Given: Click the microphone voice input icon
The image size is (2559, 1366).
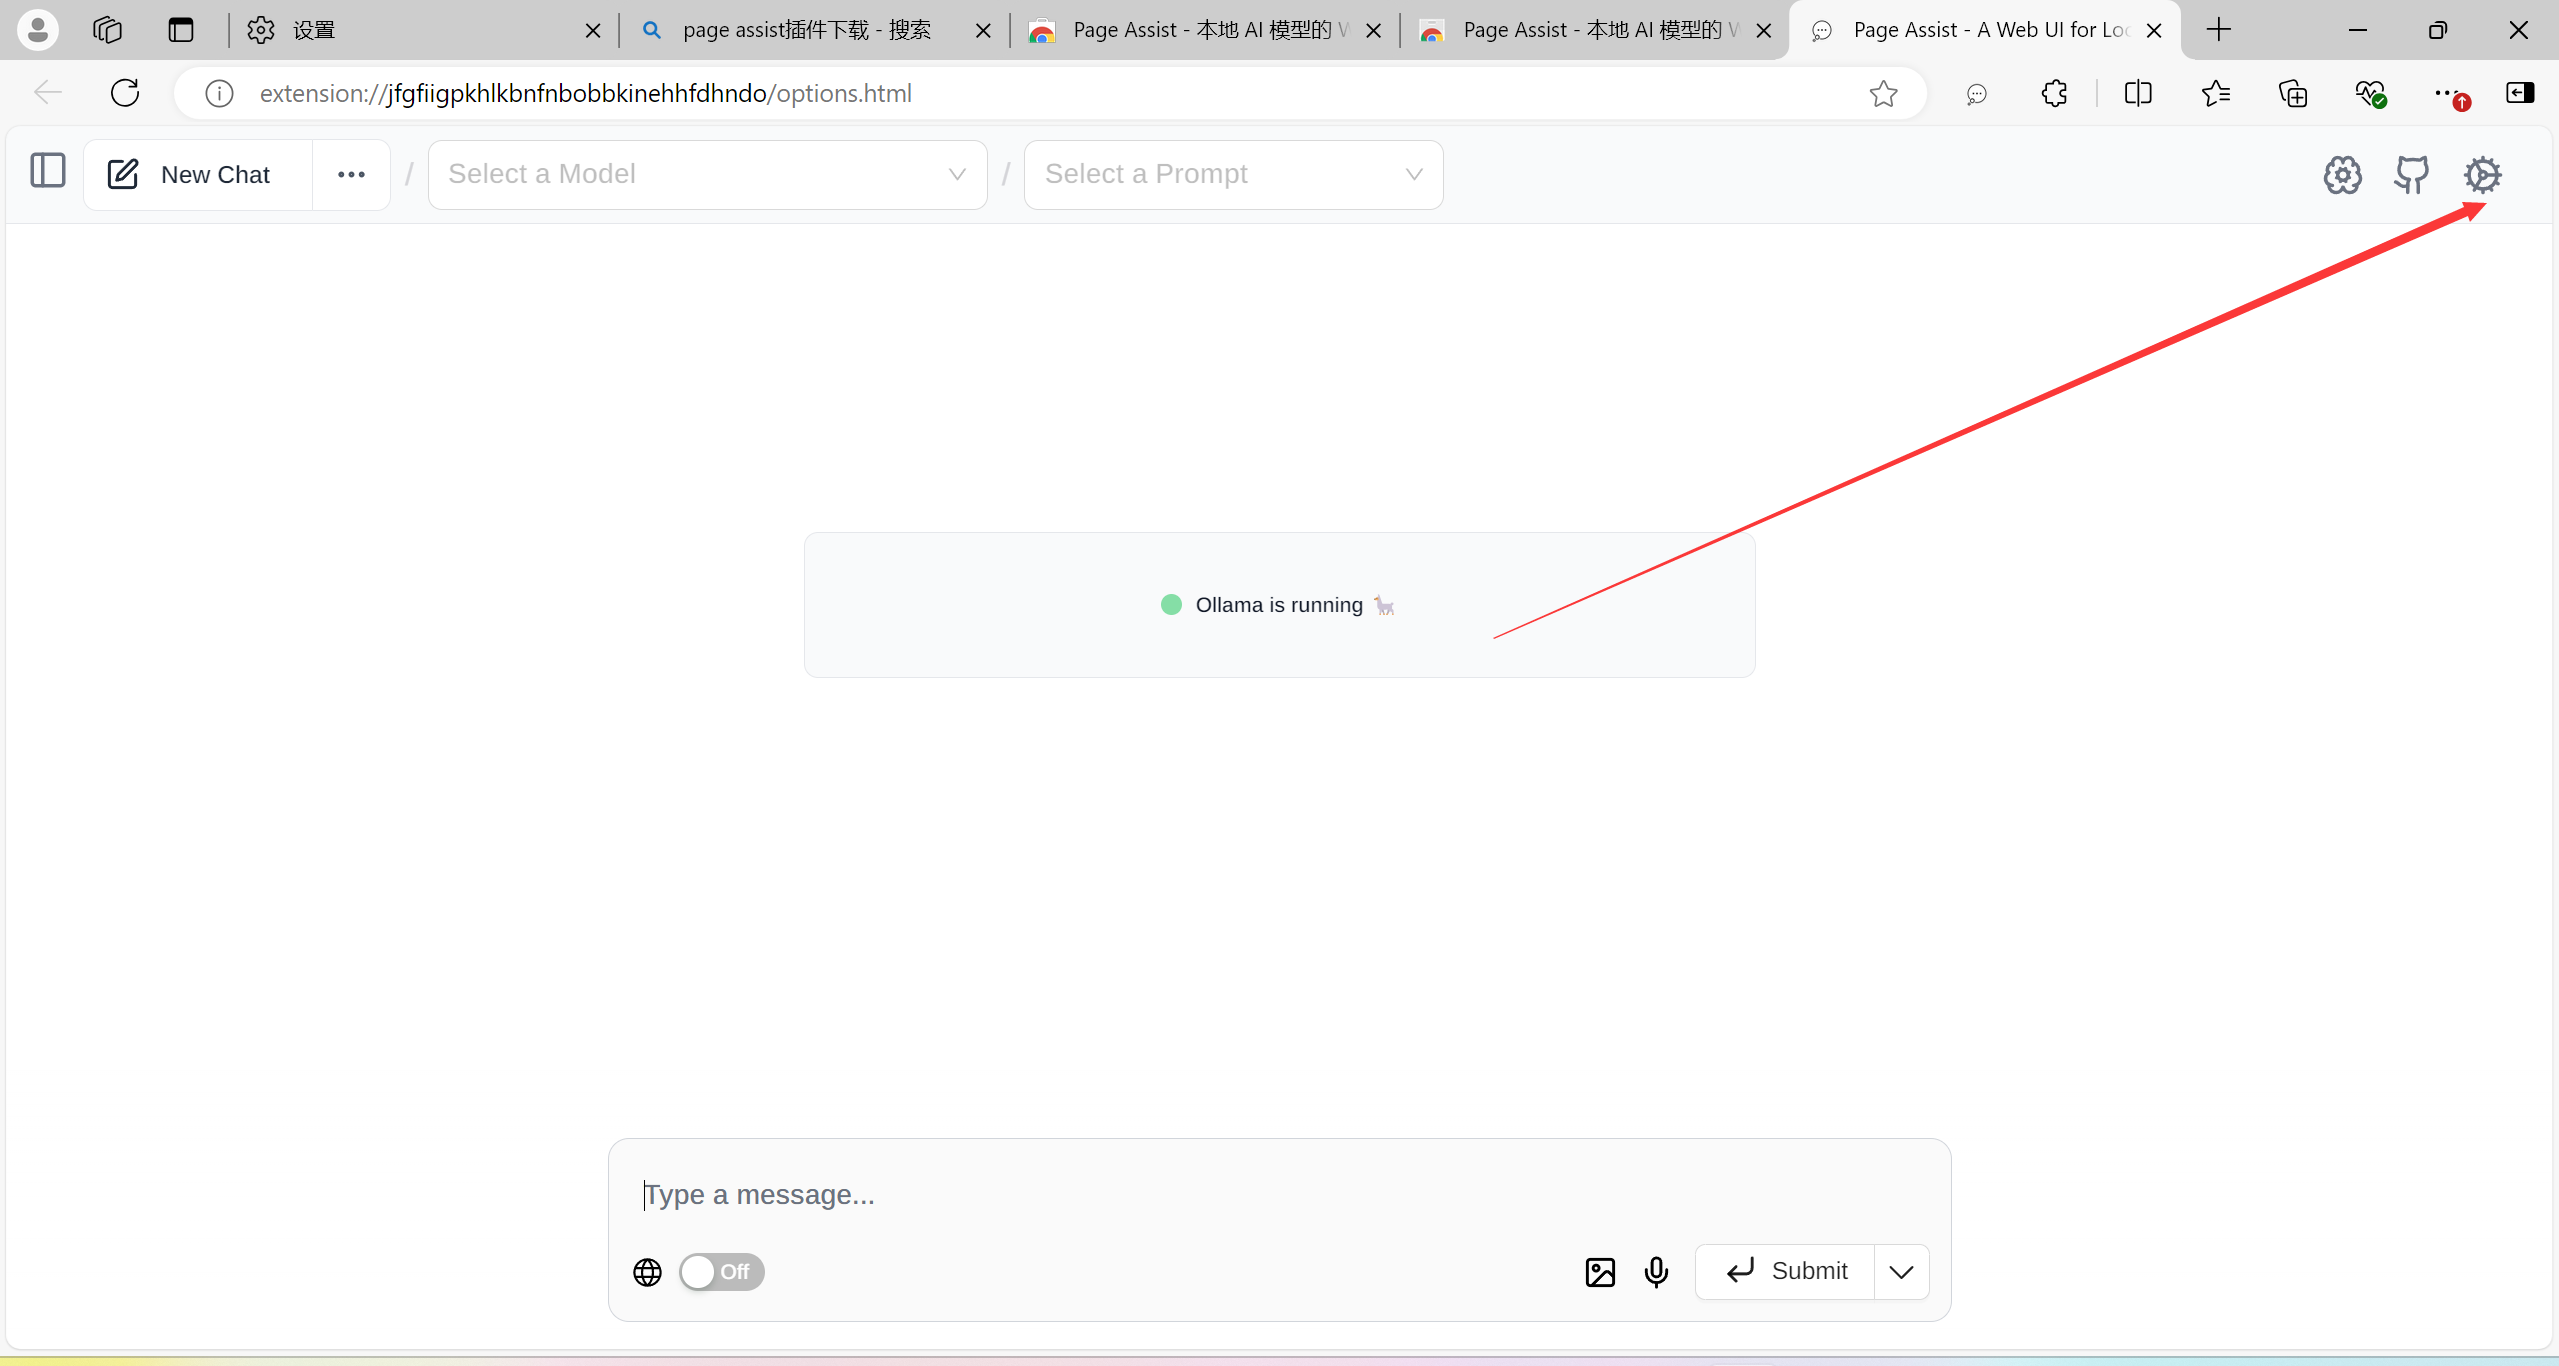Looking at the screenshot, I should pos(1656,1272).
